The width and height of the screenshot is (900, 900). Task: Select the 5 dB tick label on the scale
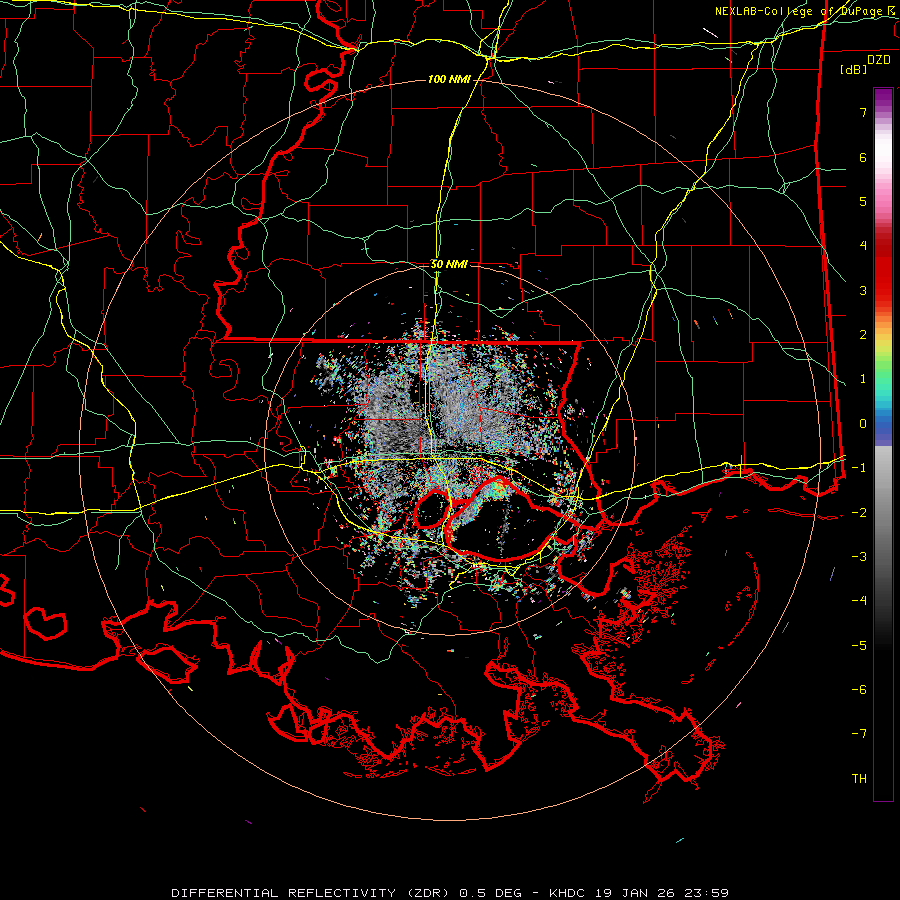click(x=863, y=201)
